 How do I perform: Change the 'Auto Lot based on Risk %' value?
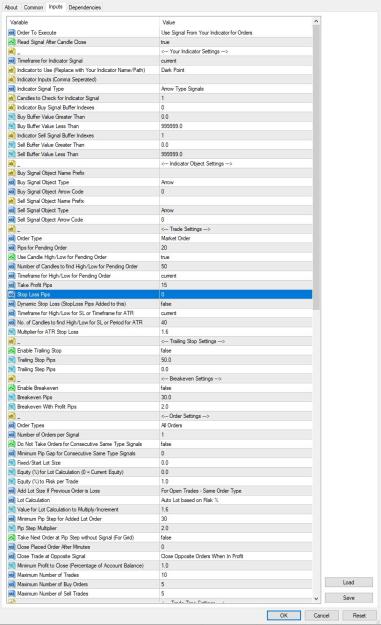(x=236, y=500)
